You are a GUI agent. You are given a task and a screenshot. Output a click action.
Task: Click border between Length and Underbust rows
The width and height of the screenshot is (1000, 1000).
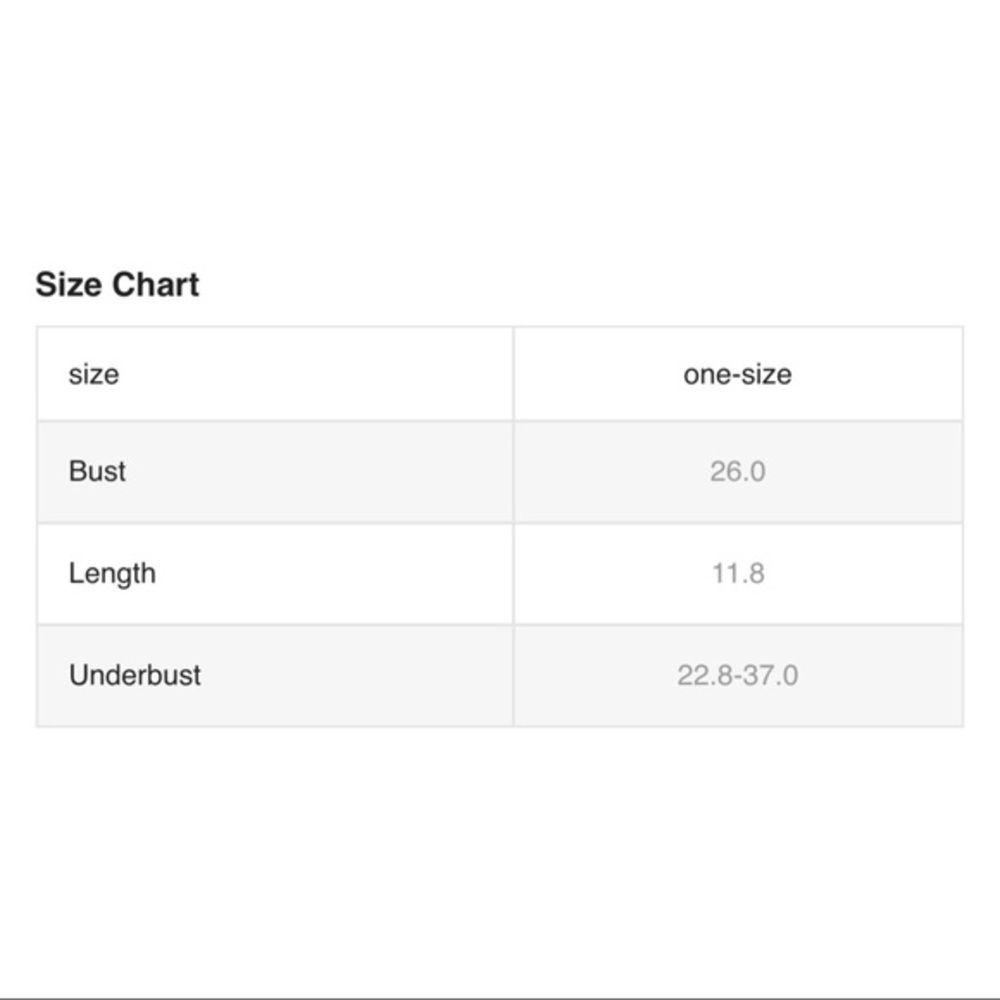click(500, 625)
